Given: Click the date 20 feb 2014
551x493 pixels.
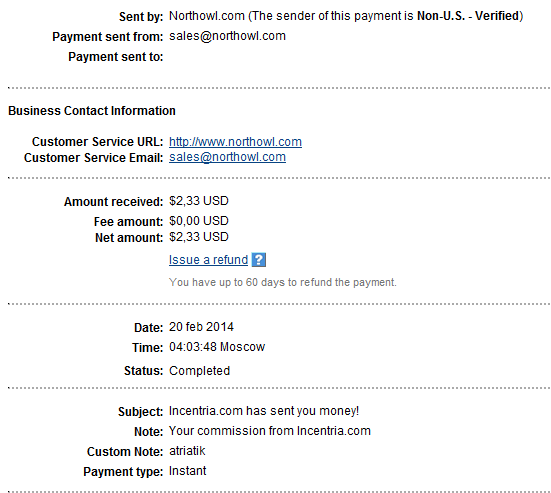Looking at the screenshot, I should pyautogui.click(x=201, y=327).
